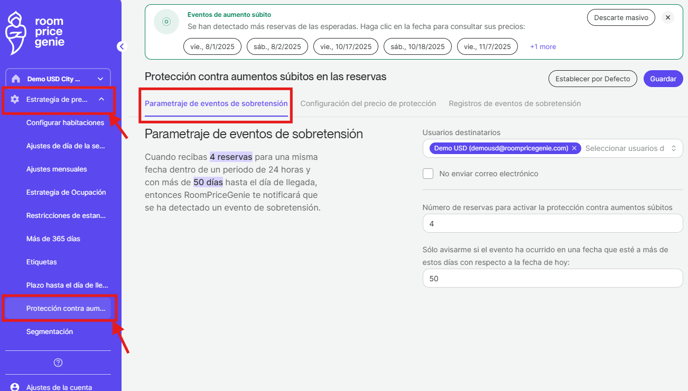Go to Configurar habitaciones

pyautogui.click(x=65, y=123)
